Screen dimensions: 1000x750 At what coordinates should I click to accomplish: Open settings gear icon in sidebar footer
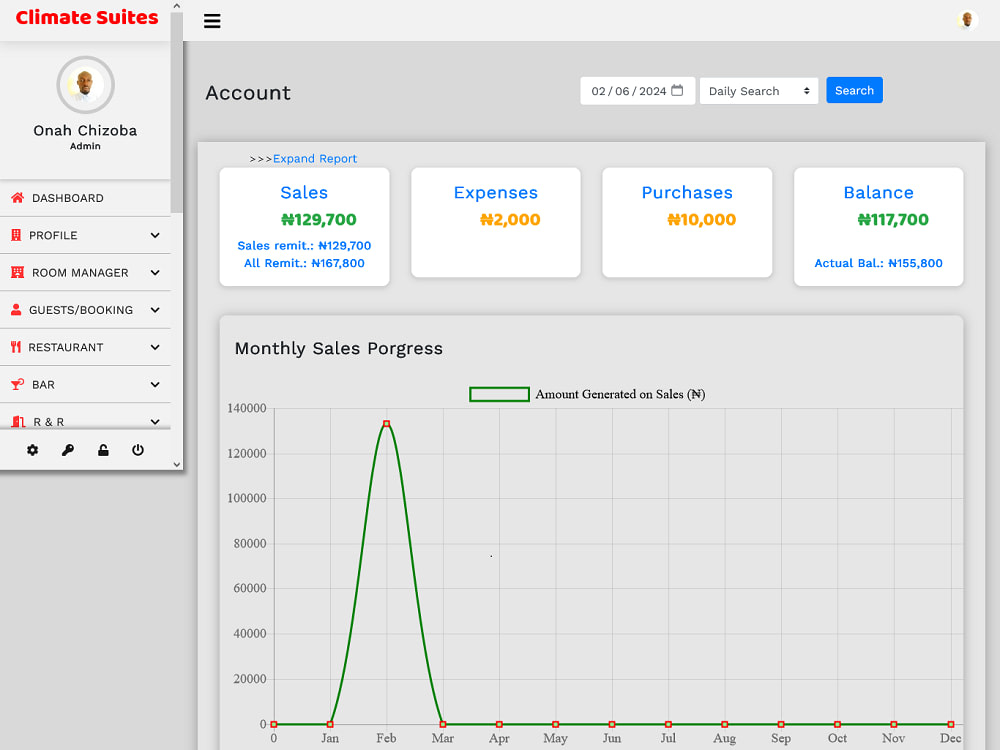[33, 450]
